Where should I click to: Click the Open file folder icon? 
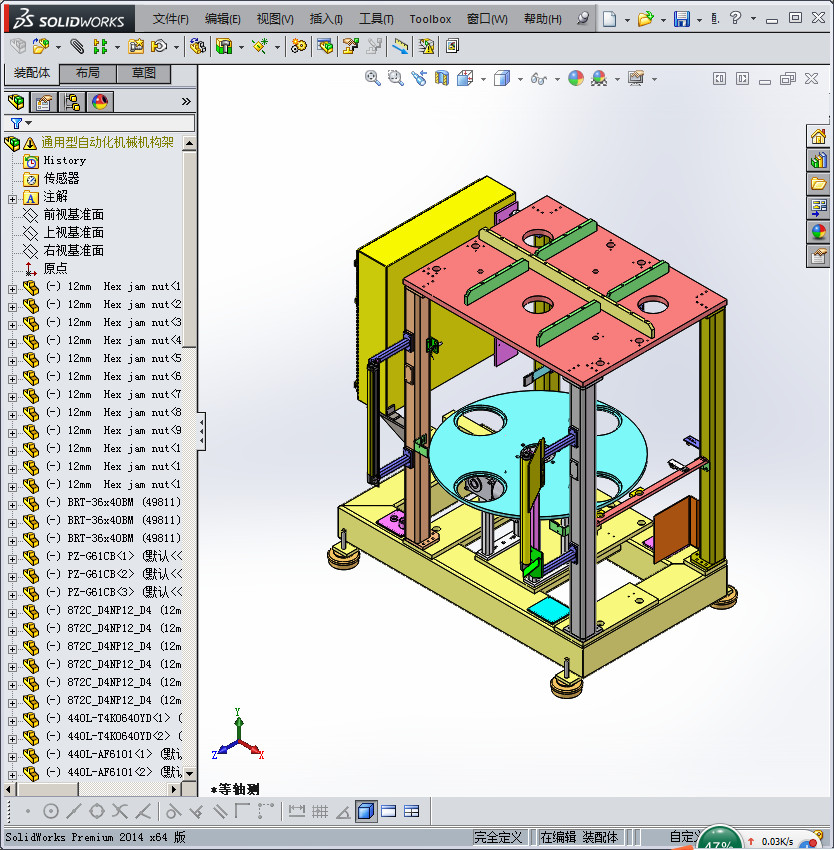[645, 19]
